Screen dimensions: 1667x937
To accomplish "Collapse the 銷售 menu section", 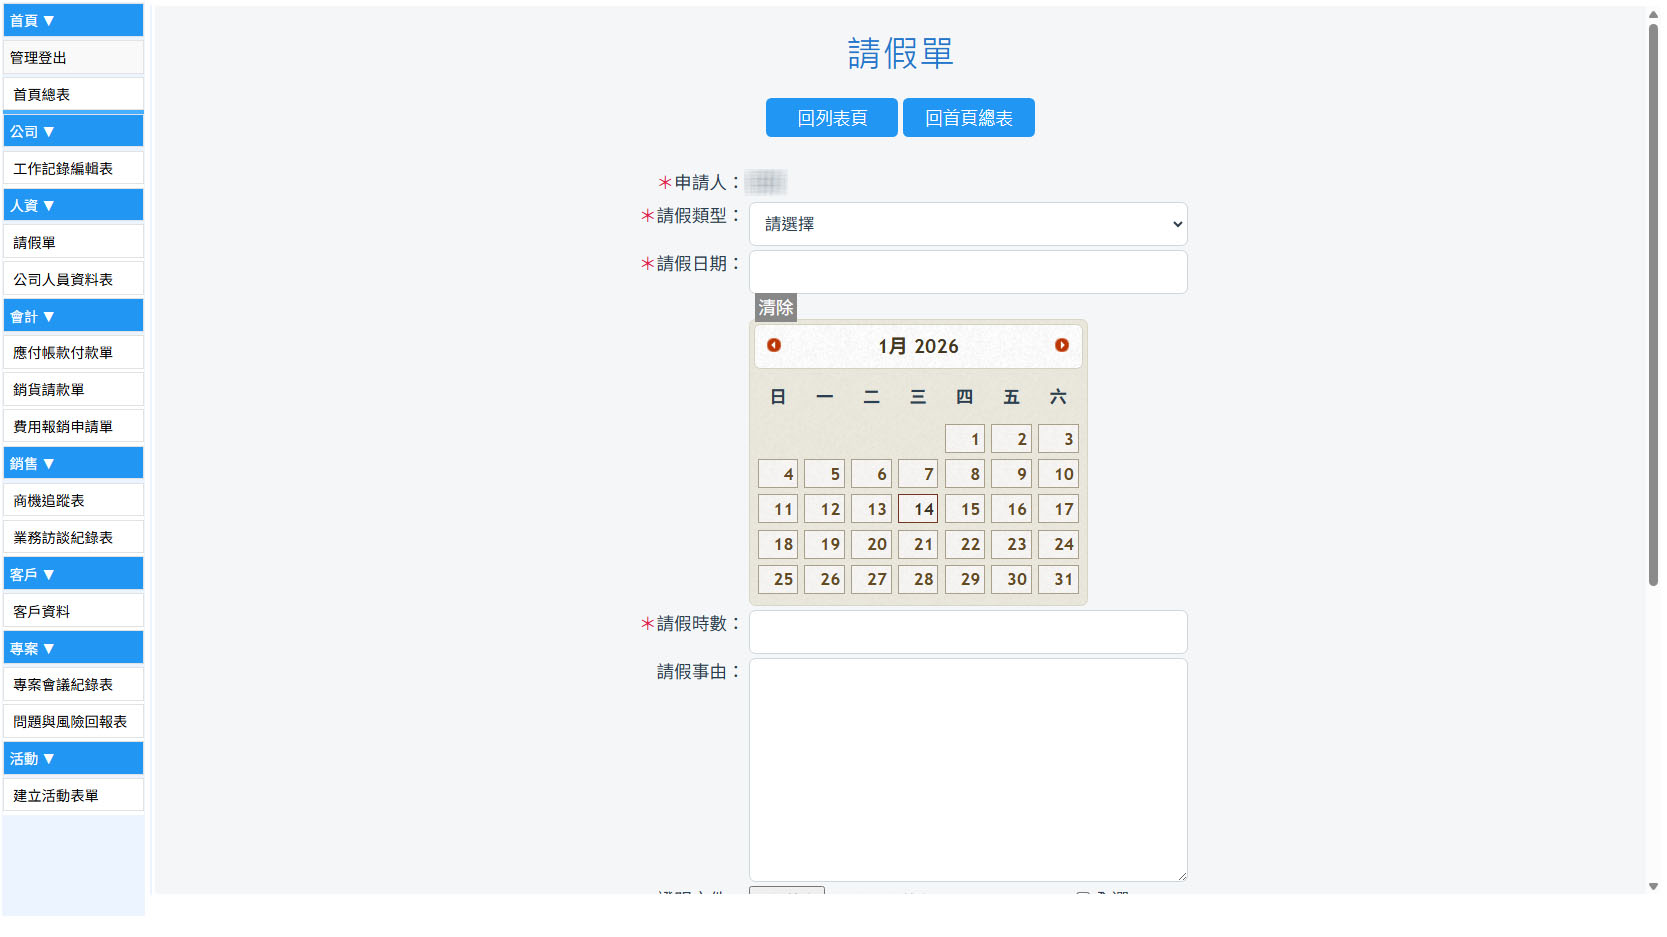I will point(73,463).
